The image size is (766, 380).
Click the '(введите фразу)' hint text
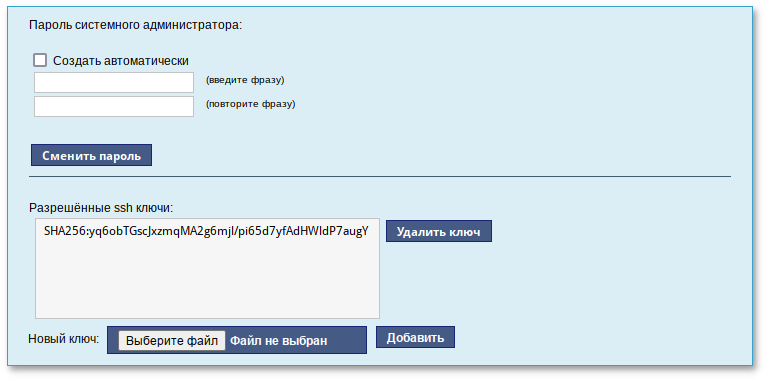245,80
